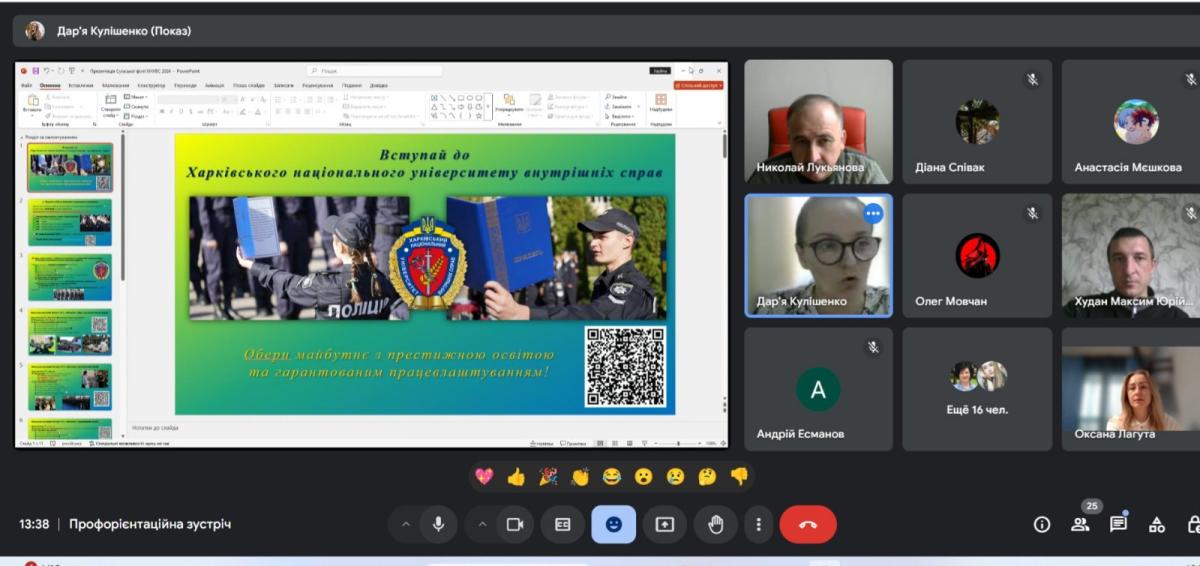Click the PowerPoint zoom slider in status bar

coord(678,443)
